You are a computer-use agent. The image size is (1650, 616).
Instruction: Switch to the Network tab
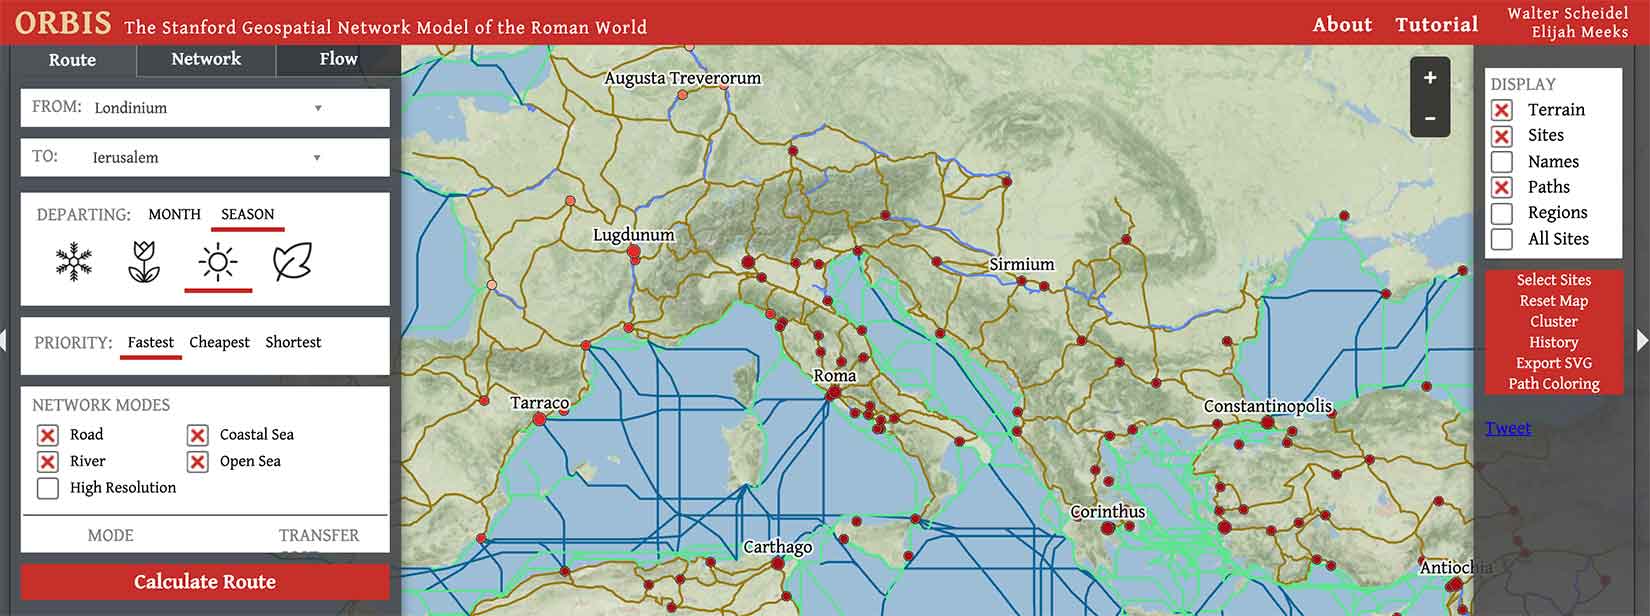click(206, 59)
